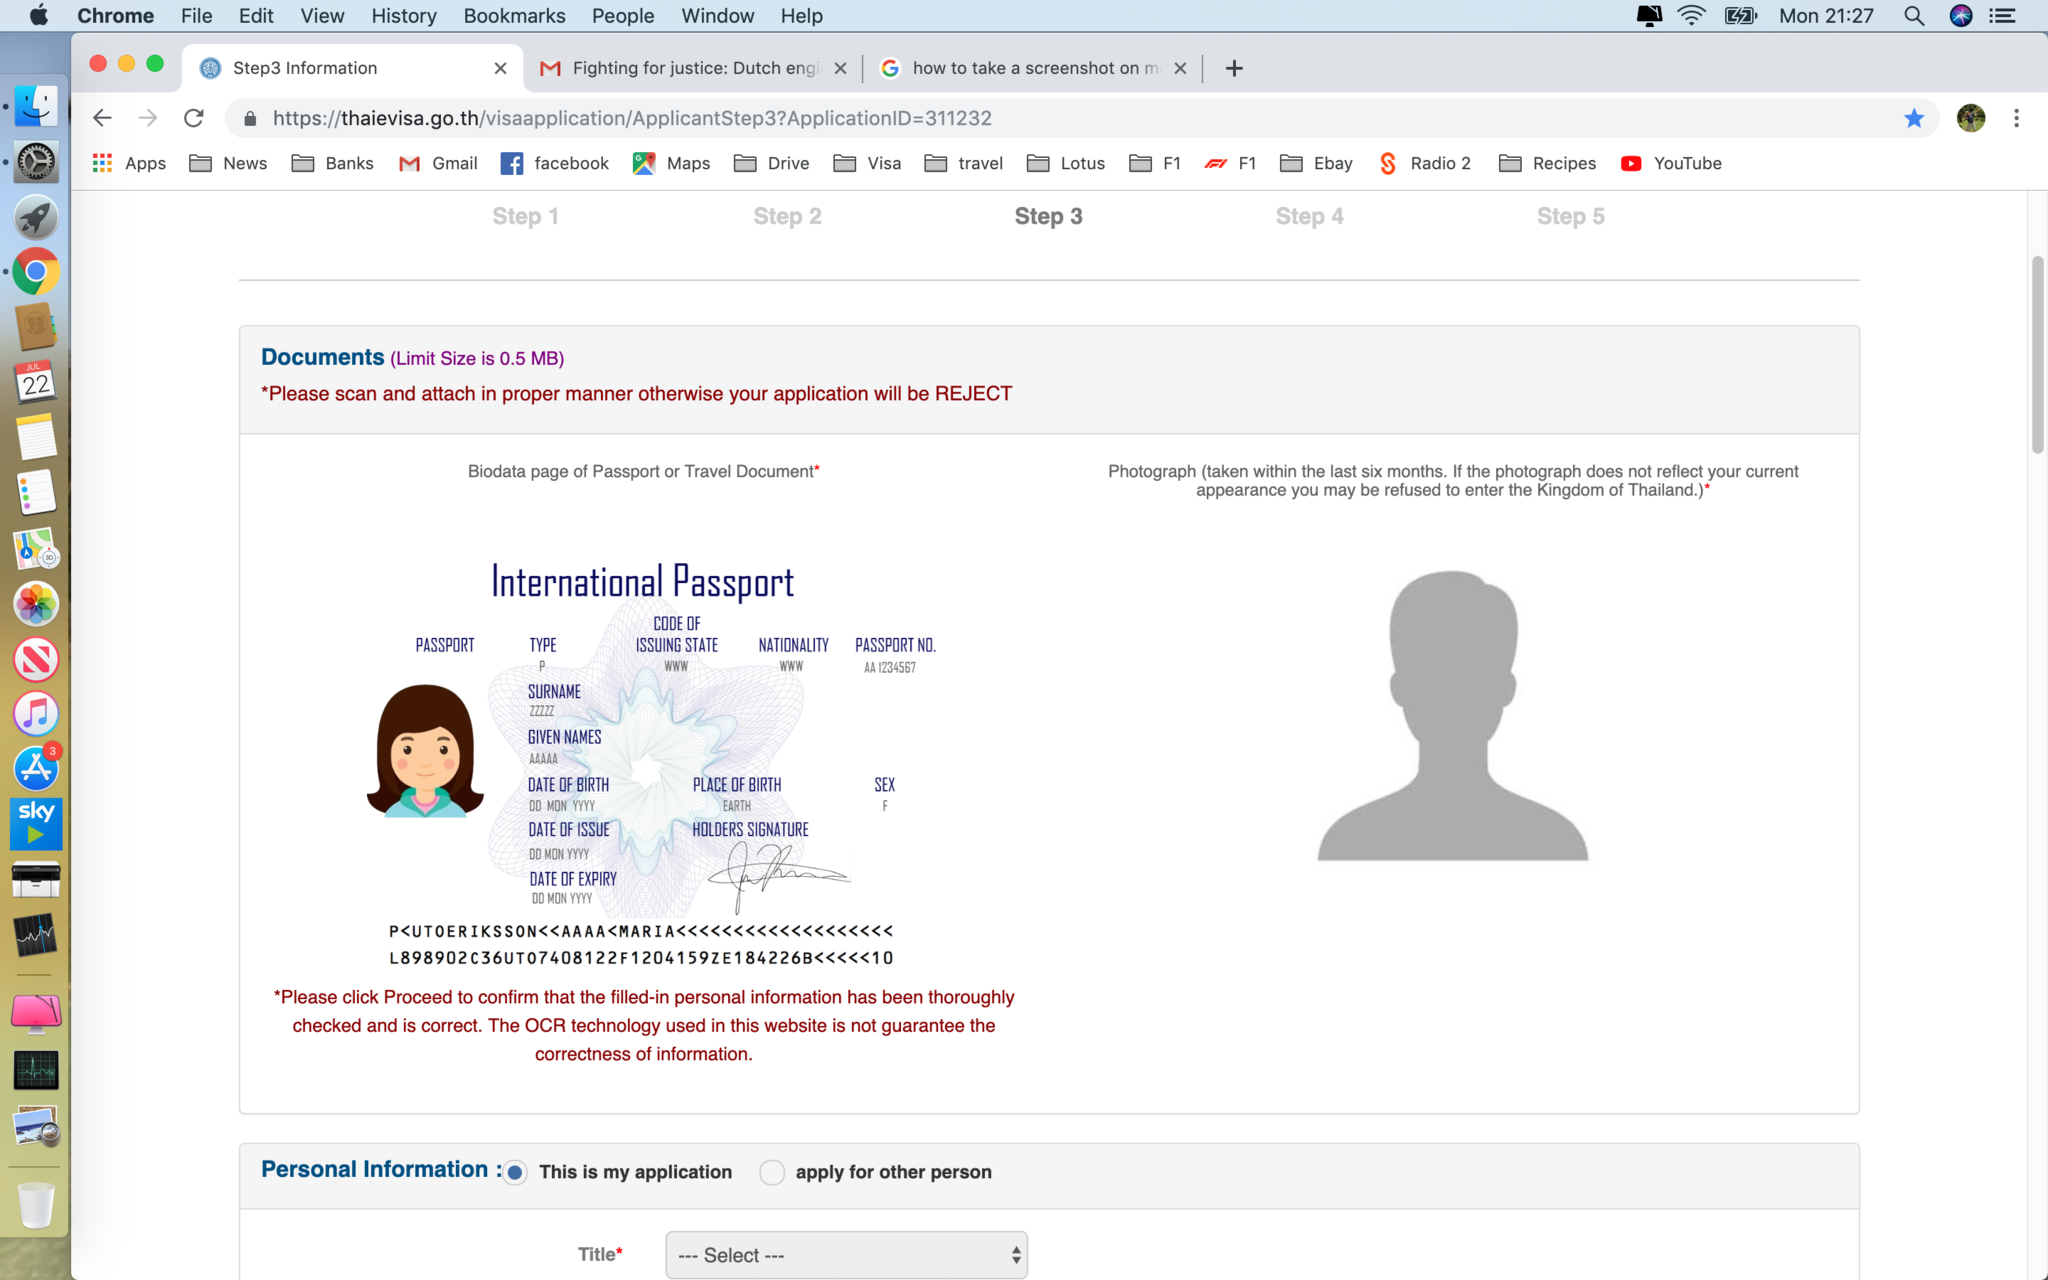2048x1280 pixels.
Task: Close the Step3 Information tab
Action: [x=501, y=68]
